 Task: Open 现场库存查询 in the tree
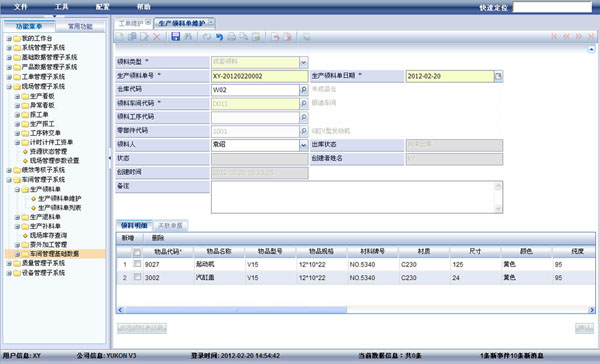click(48, 235)
